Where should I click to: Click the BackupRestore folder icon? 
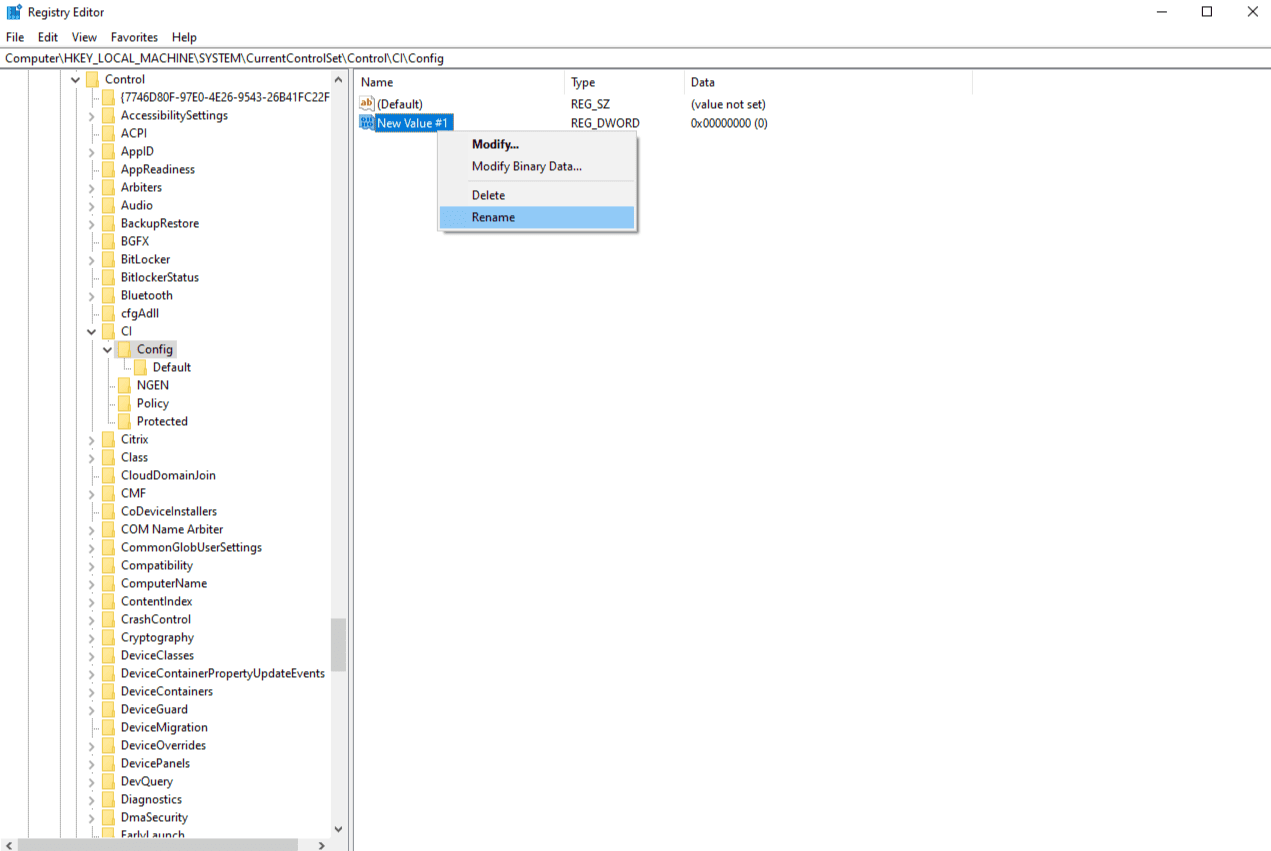108,223
